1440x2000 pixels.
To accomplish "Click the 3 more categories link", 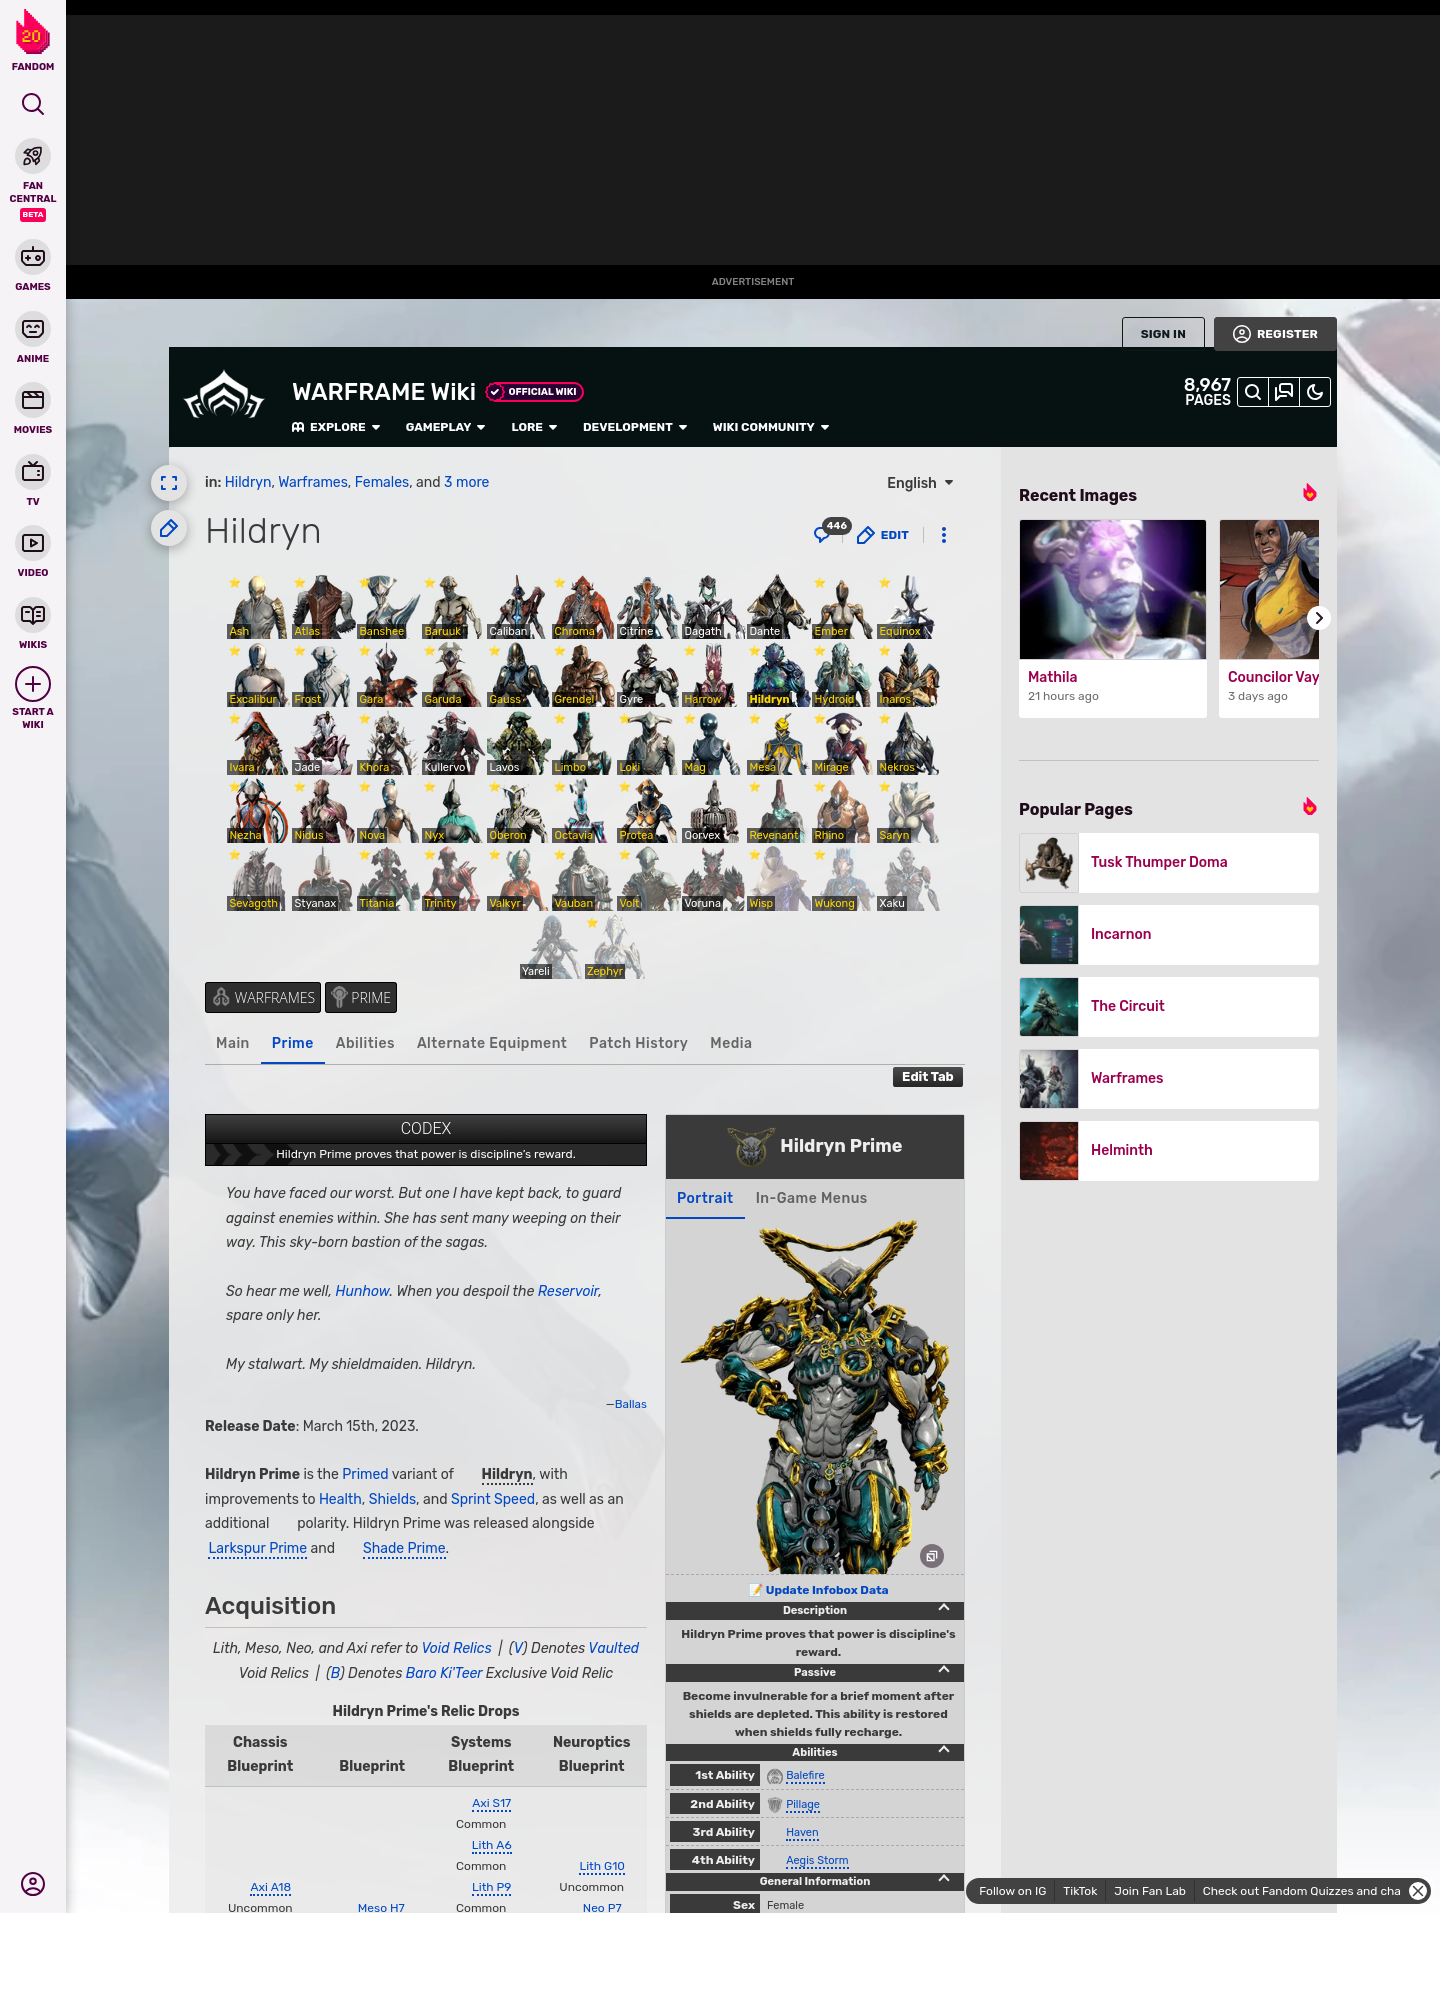I will click(x=467, y=482).
